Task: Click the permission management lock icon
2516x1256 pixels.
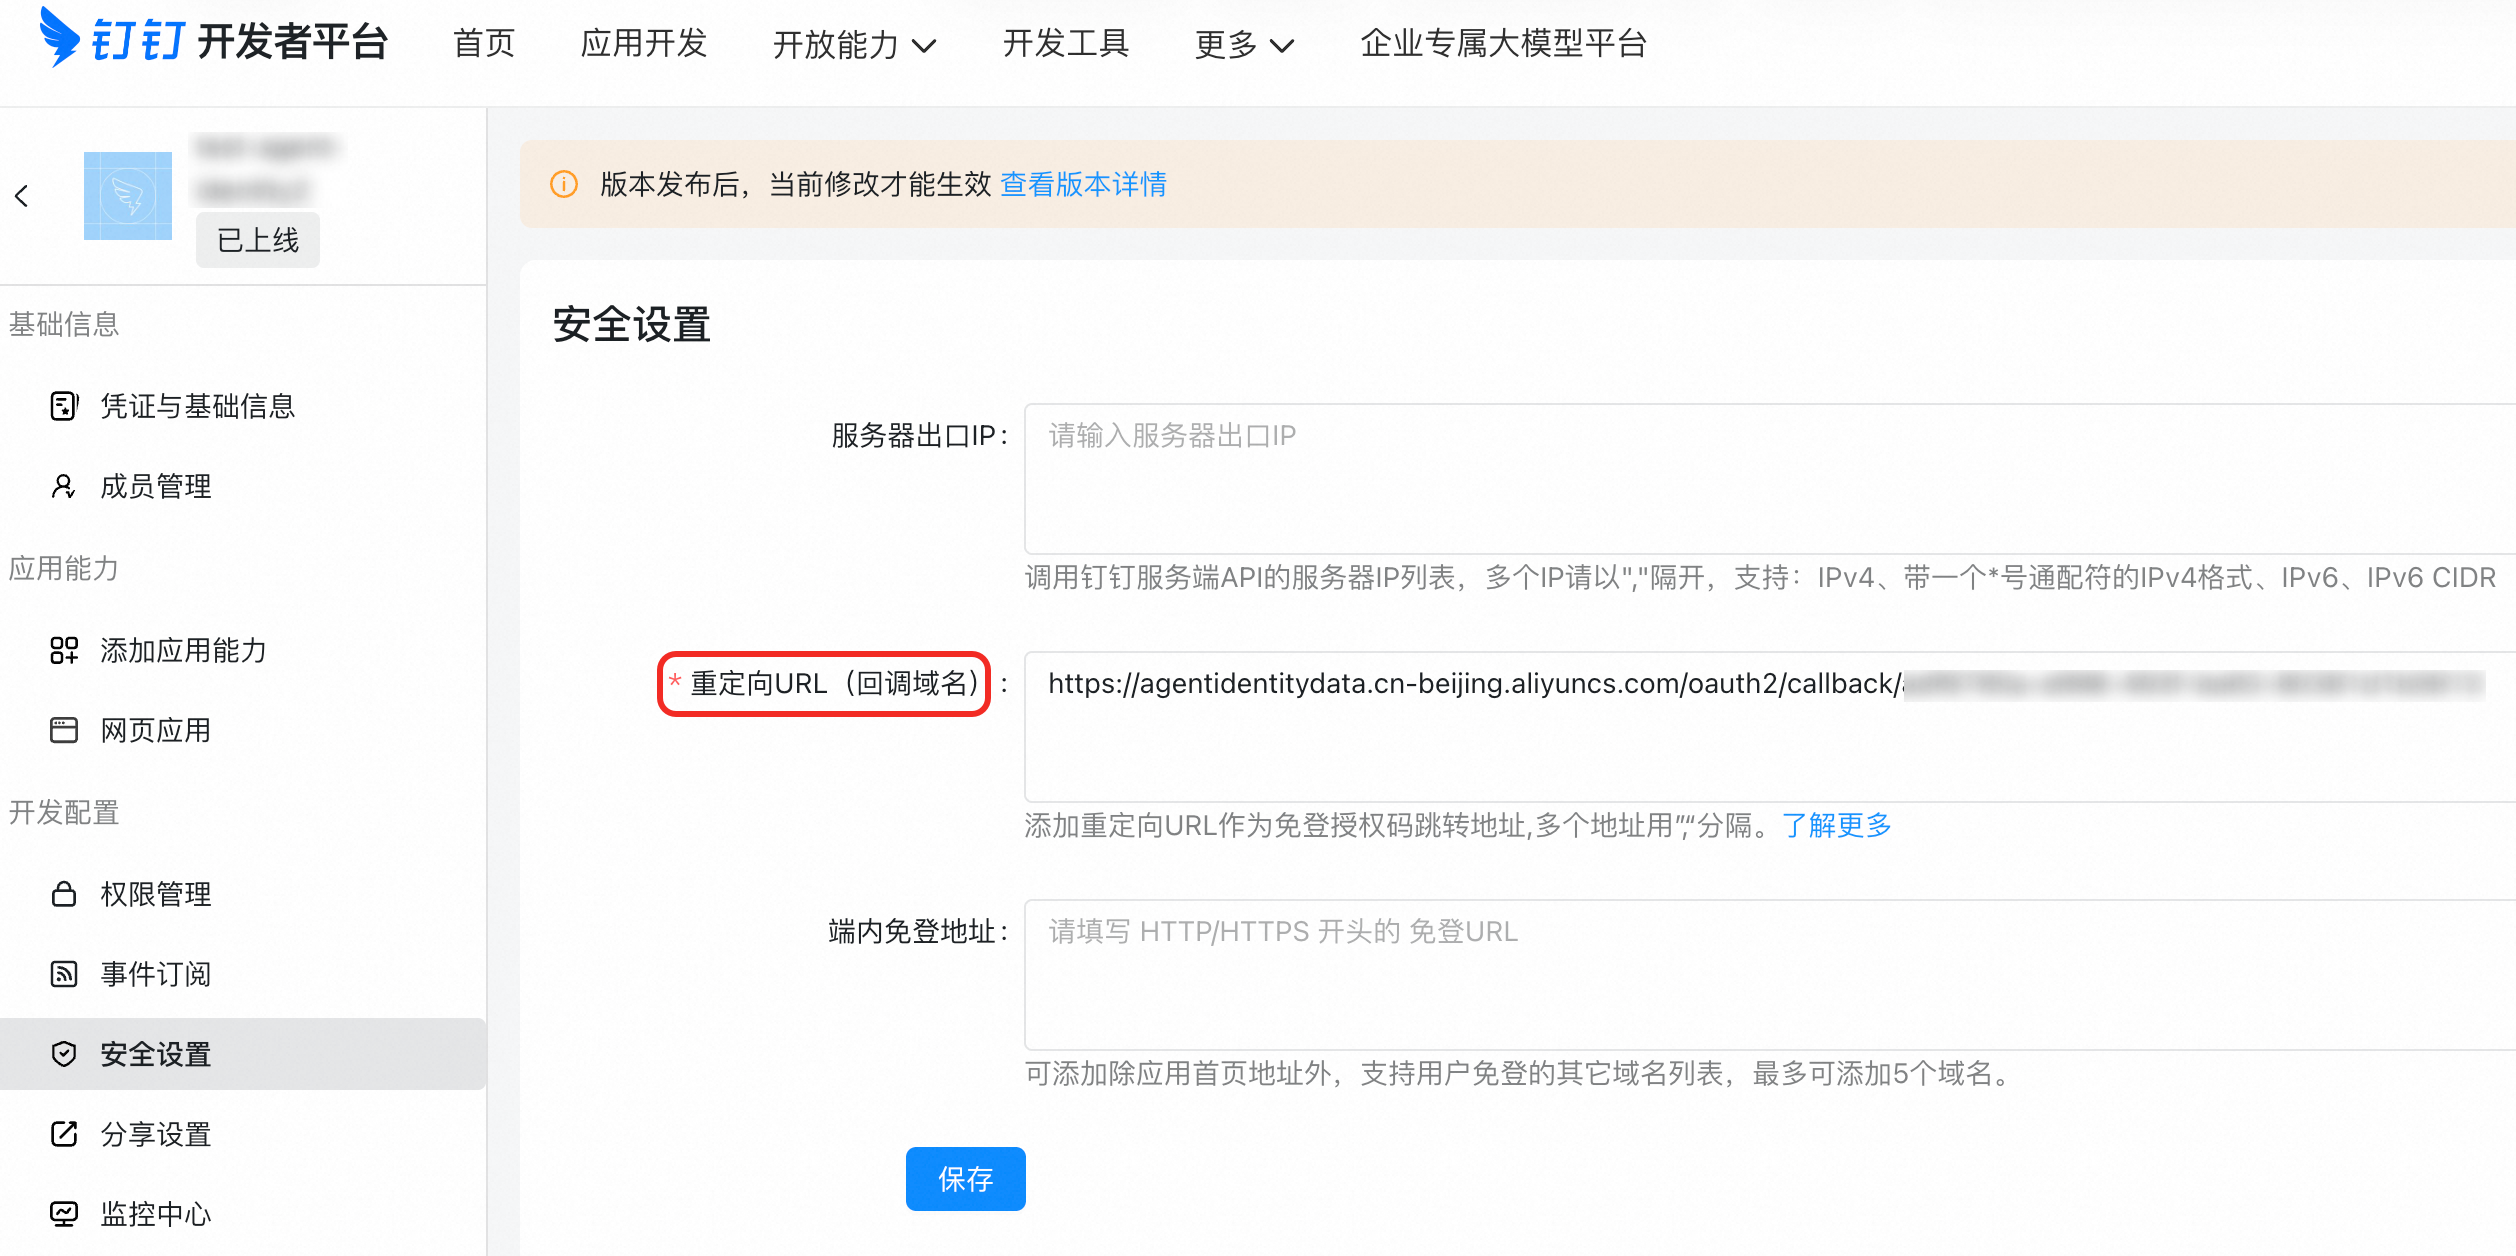Action: 64,894
